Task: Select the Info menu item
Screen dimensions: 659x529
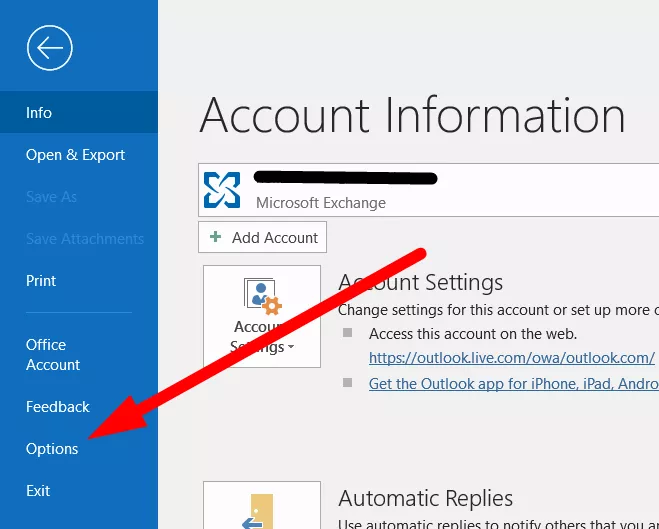Action: pos(79,113)
